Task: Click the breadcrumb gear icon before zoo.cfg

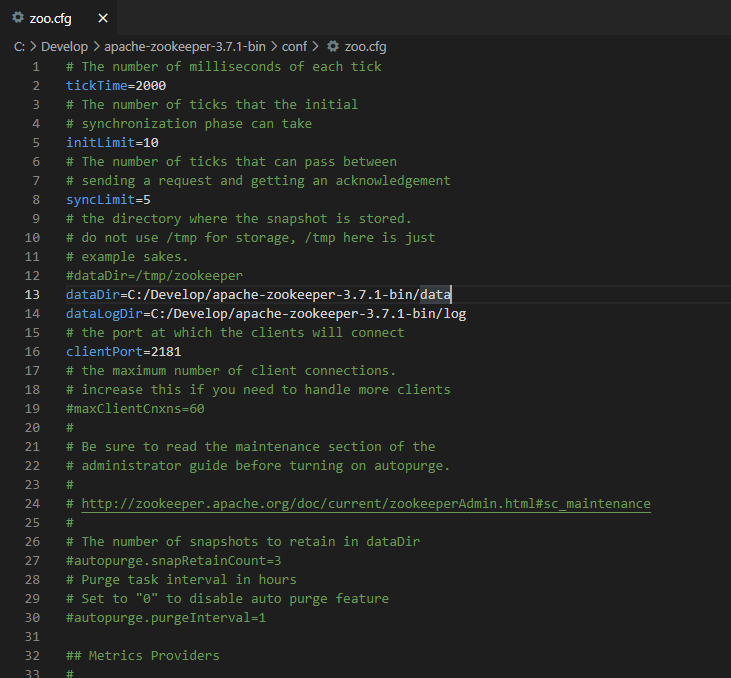Action: click(x=332, y=46)
